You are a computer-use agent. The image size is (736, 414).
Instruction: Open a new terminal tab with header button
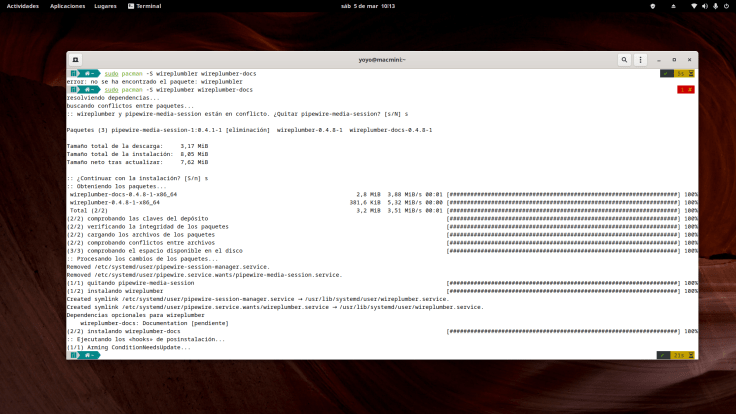[x=76, y=60]
